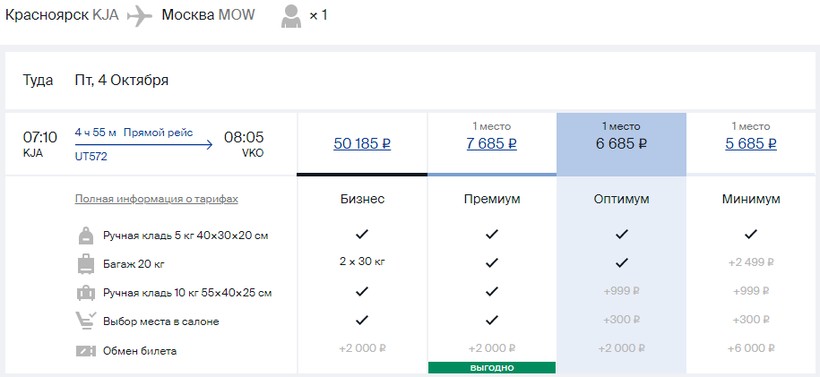Click the Бизнес column header

pos(362,199)
